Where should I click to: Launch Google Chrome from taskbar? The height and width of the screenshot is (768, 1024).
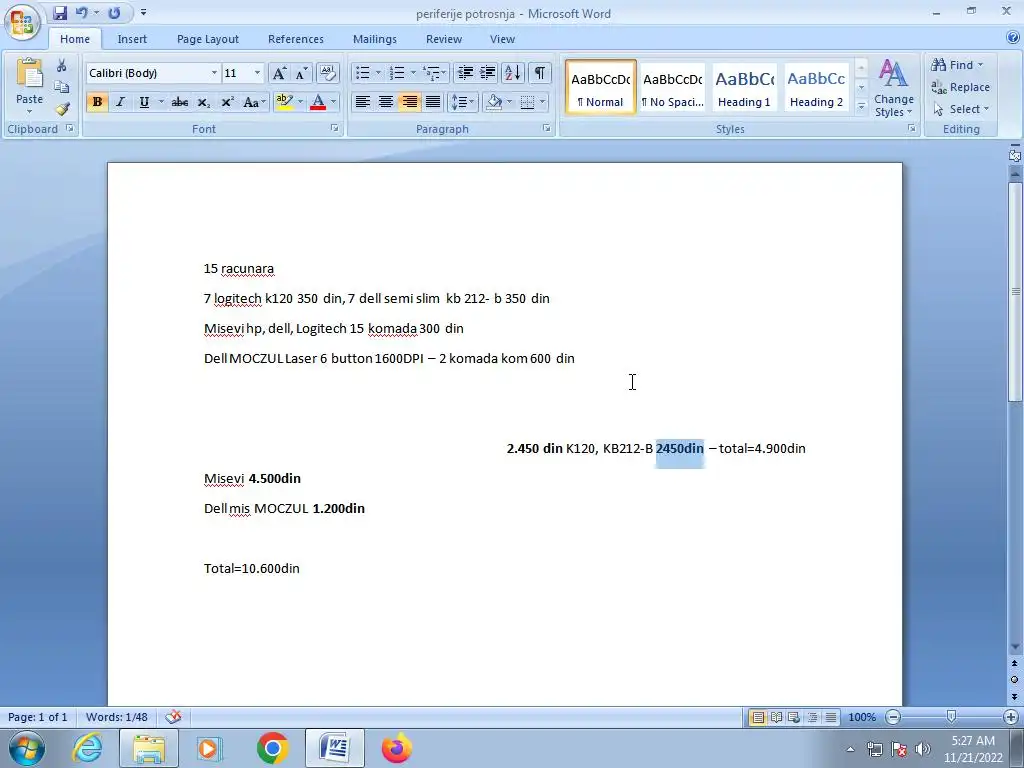272,748
